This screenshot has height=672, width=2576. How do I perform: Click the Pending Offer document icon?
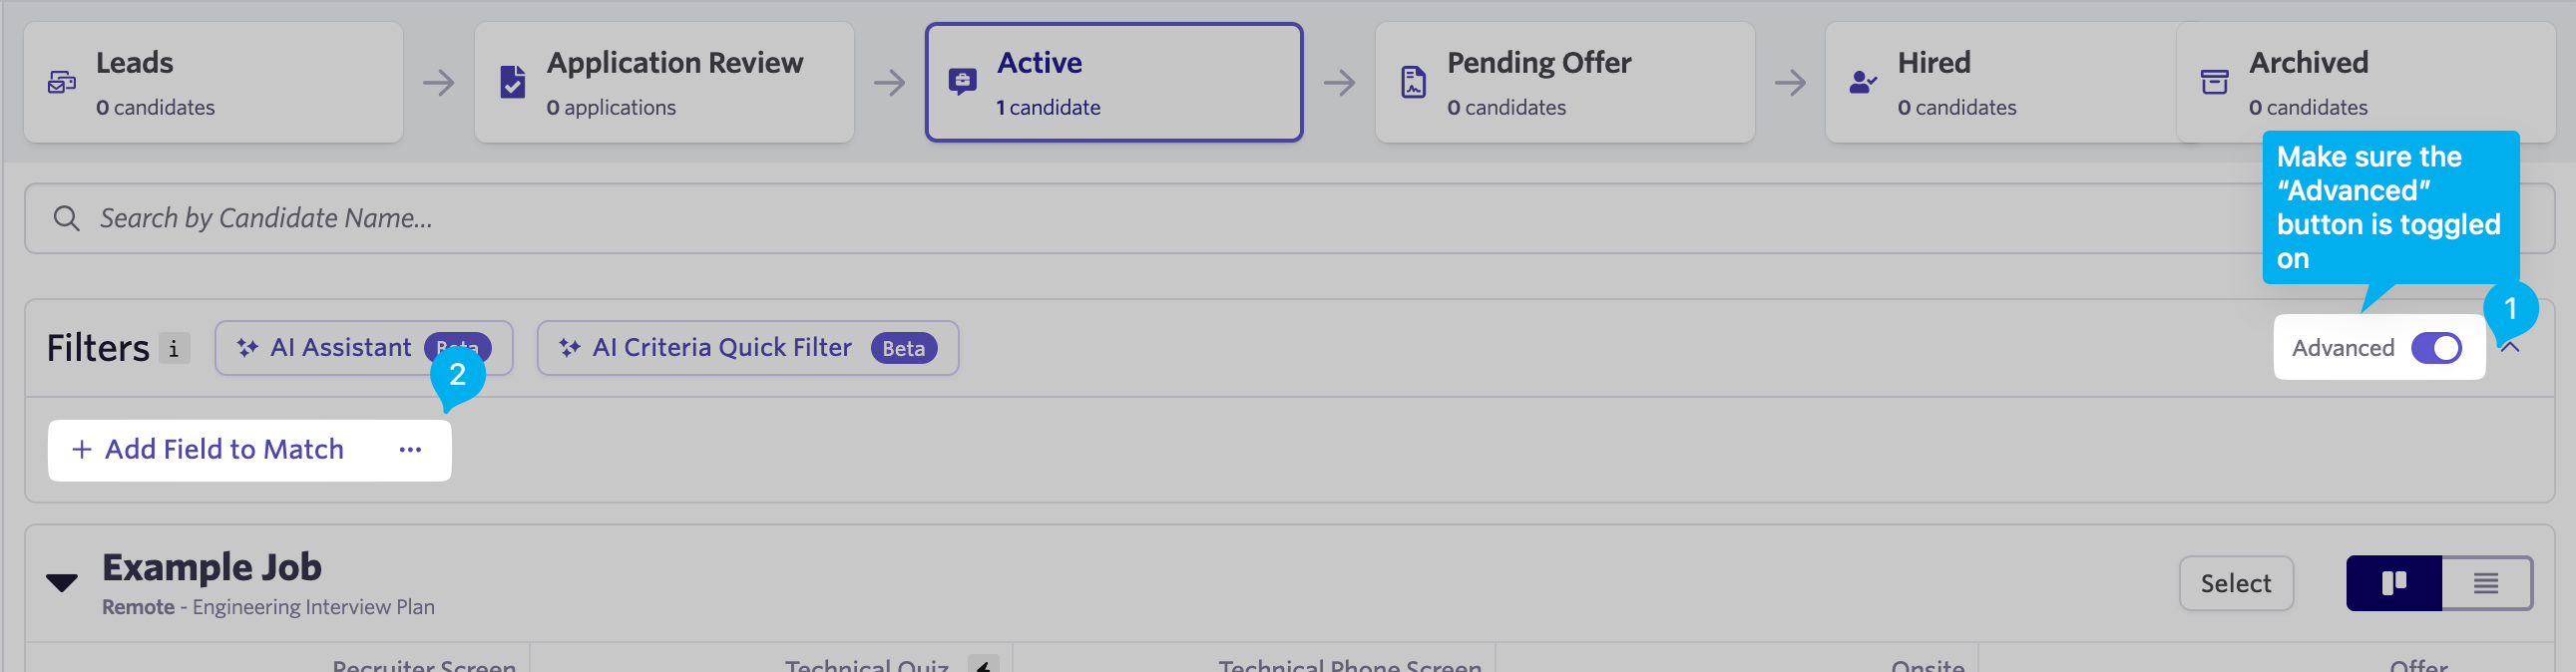pos(1413,82)
